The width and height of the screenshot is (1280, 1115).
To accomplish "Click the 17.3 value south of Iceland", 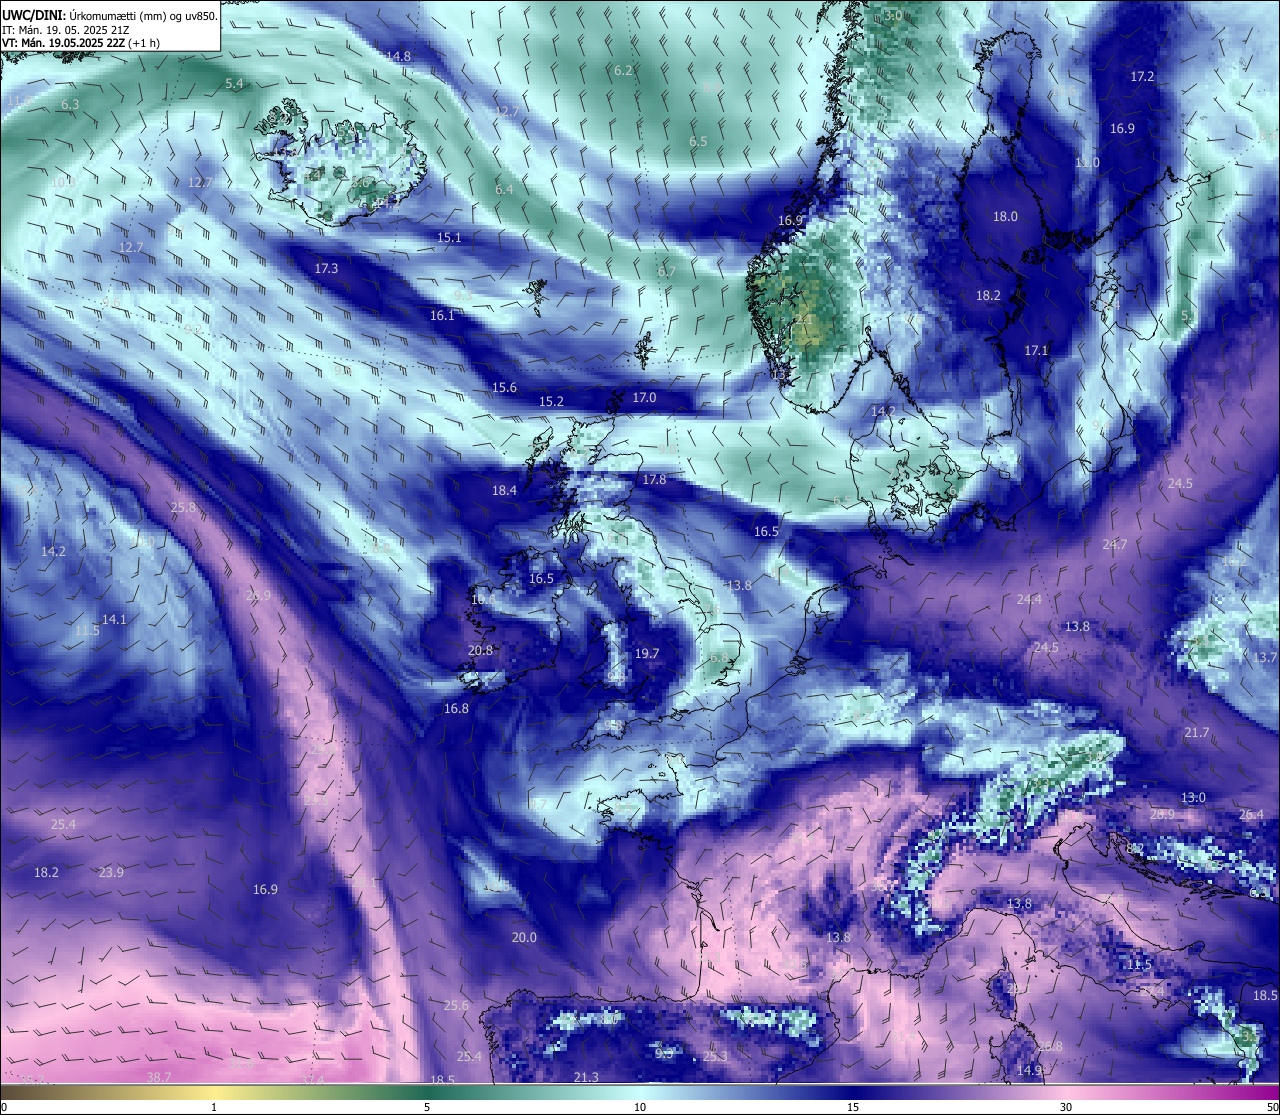I will (326, 268).
